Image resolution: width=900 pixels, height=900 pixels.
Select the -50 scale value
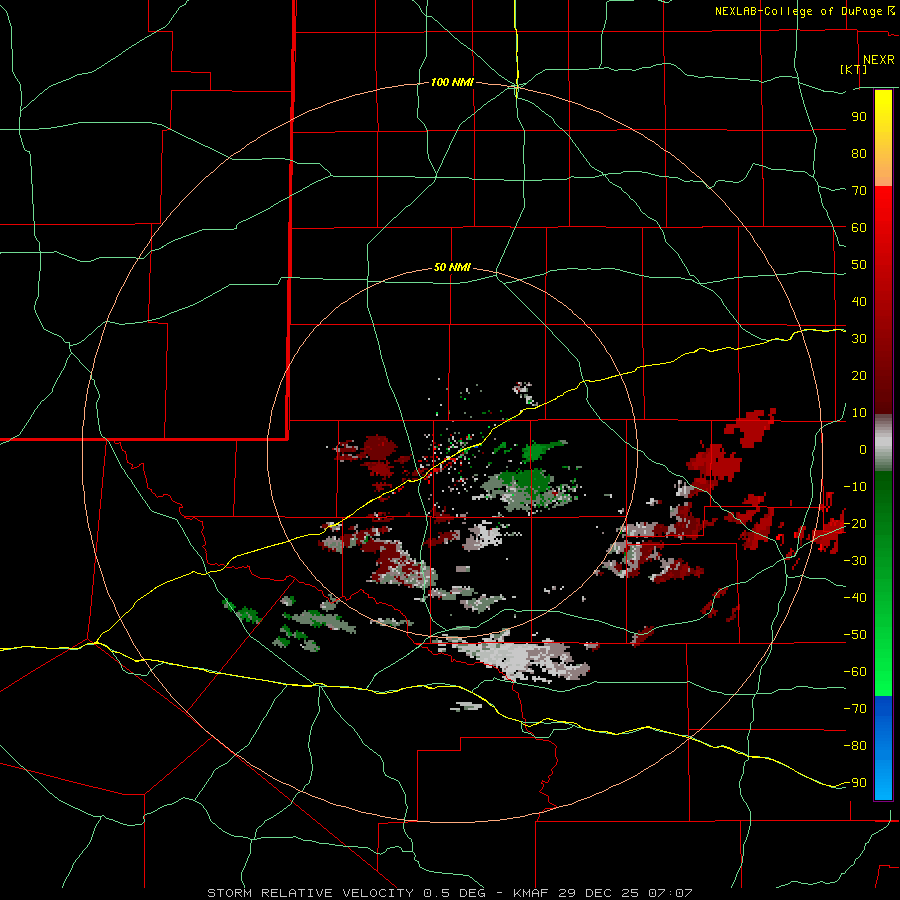(x=855, y=635)
